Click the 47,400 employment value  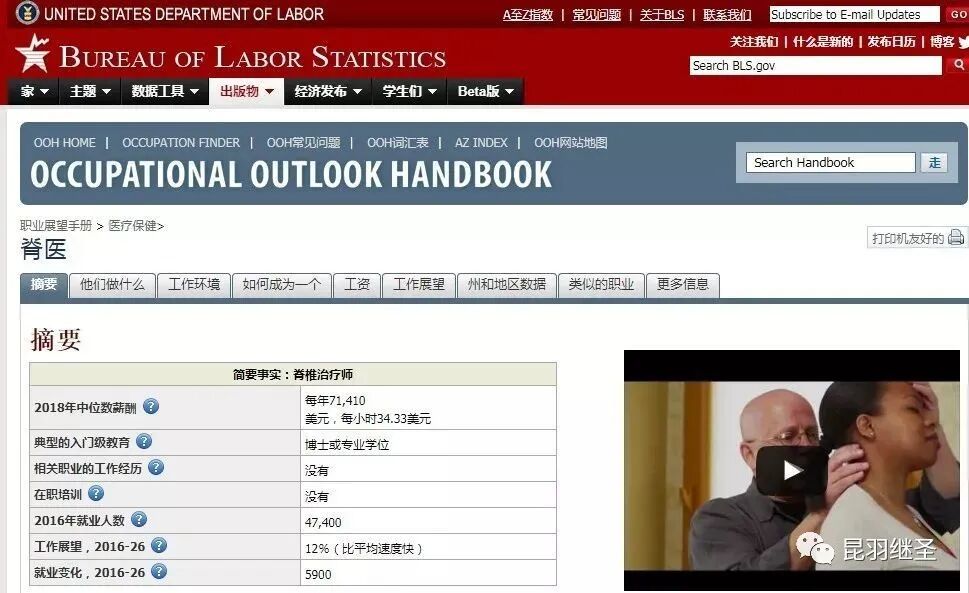(323, 523)
